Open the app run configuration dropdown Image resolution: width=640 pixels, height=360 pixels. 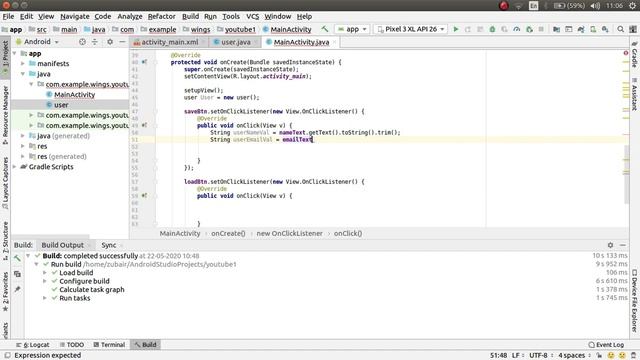tap(352, 29)
